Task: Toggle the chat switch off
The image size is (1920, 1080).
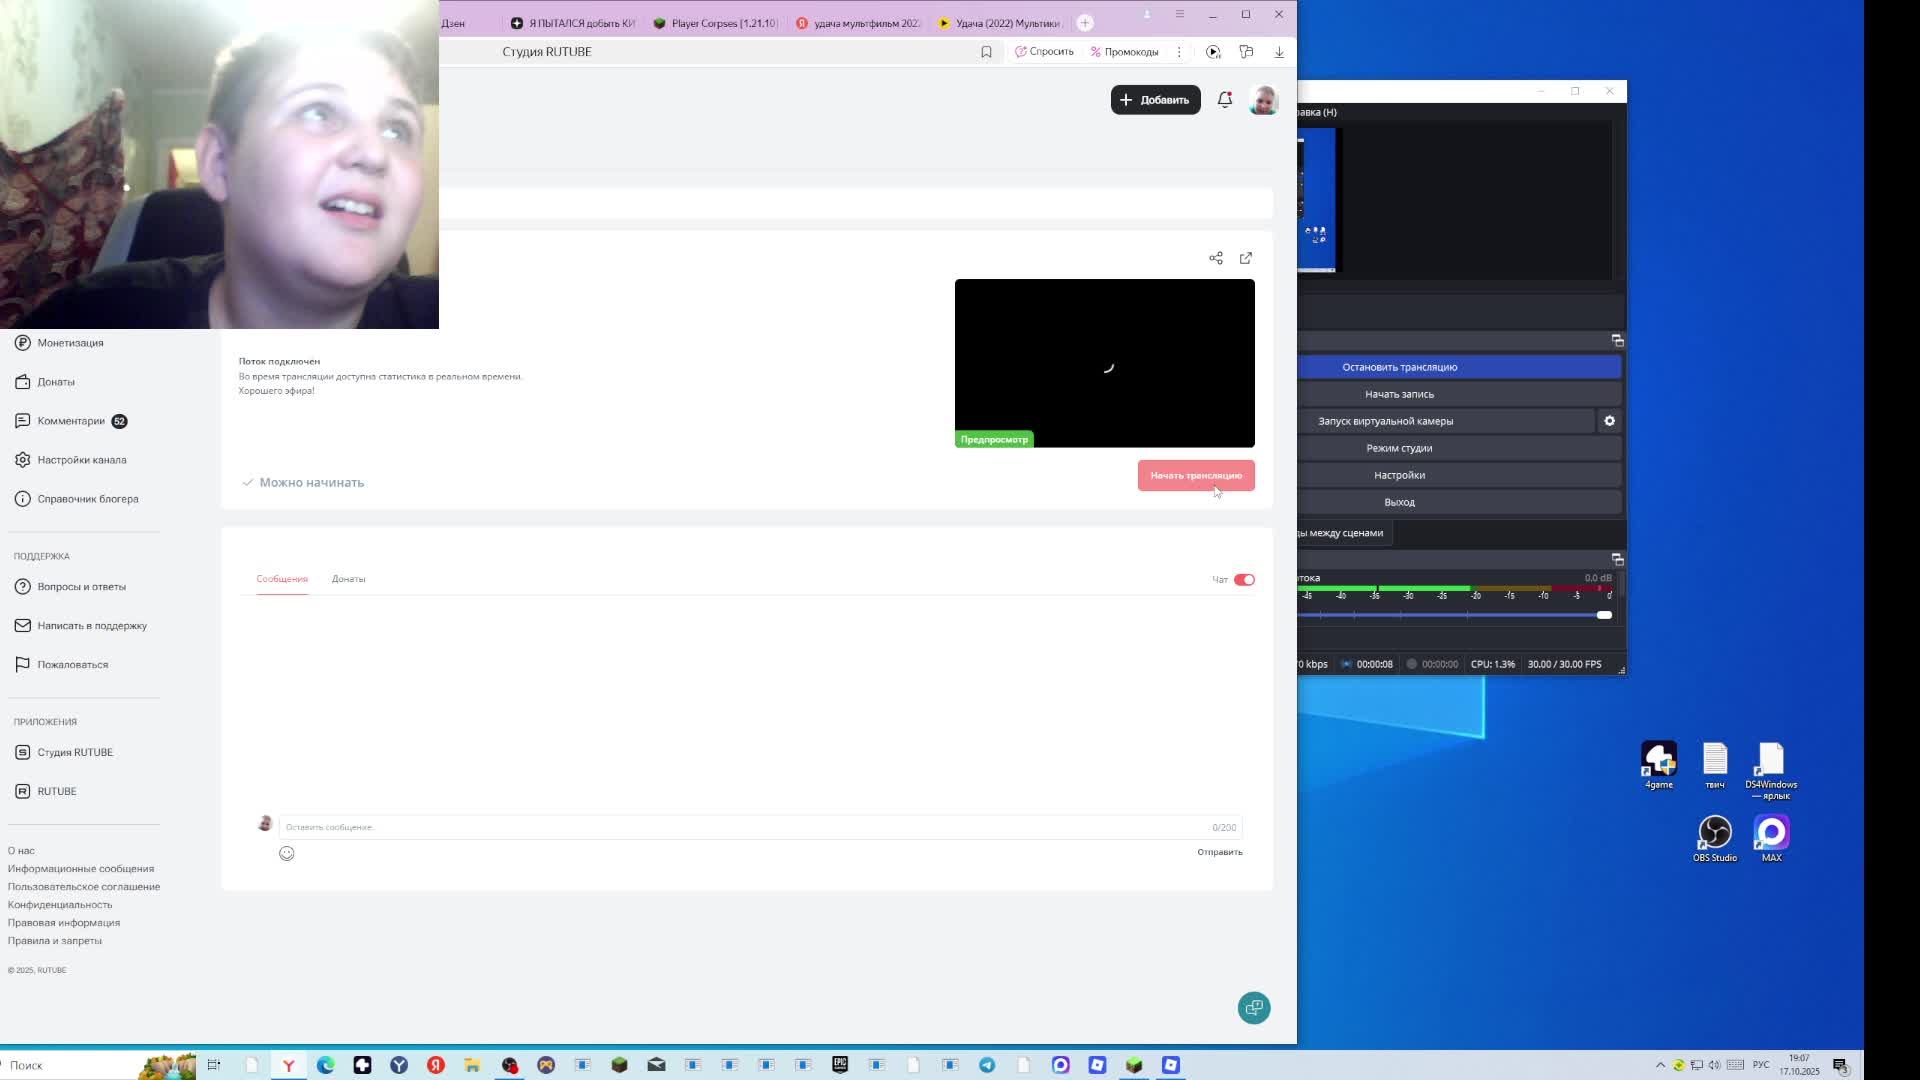Action: 1243,580
